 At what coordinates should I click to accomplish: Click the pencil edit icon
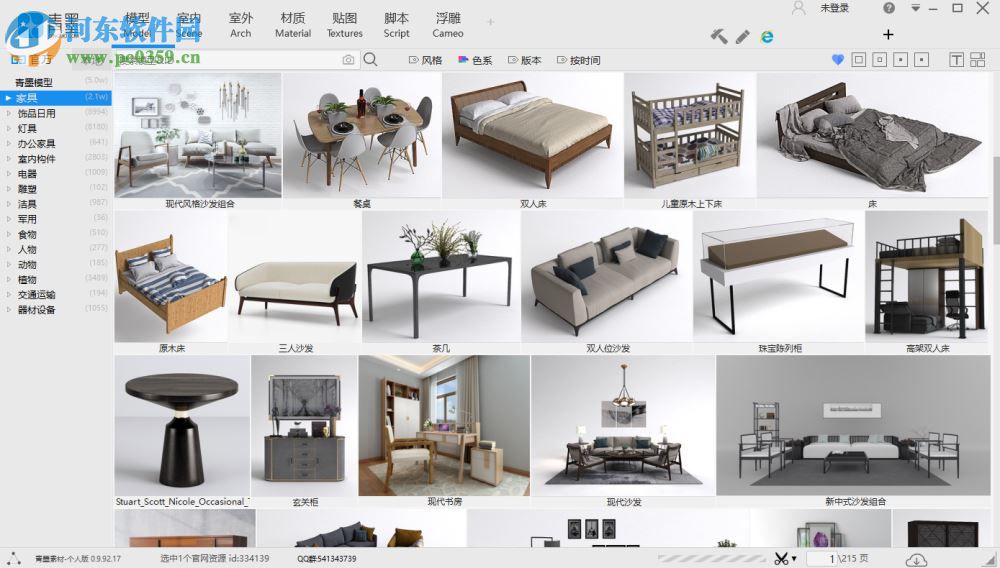point(742,37)
